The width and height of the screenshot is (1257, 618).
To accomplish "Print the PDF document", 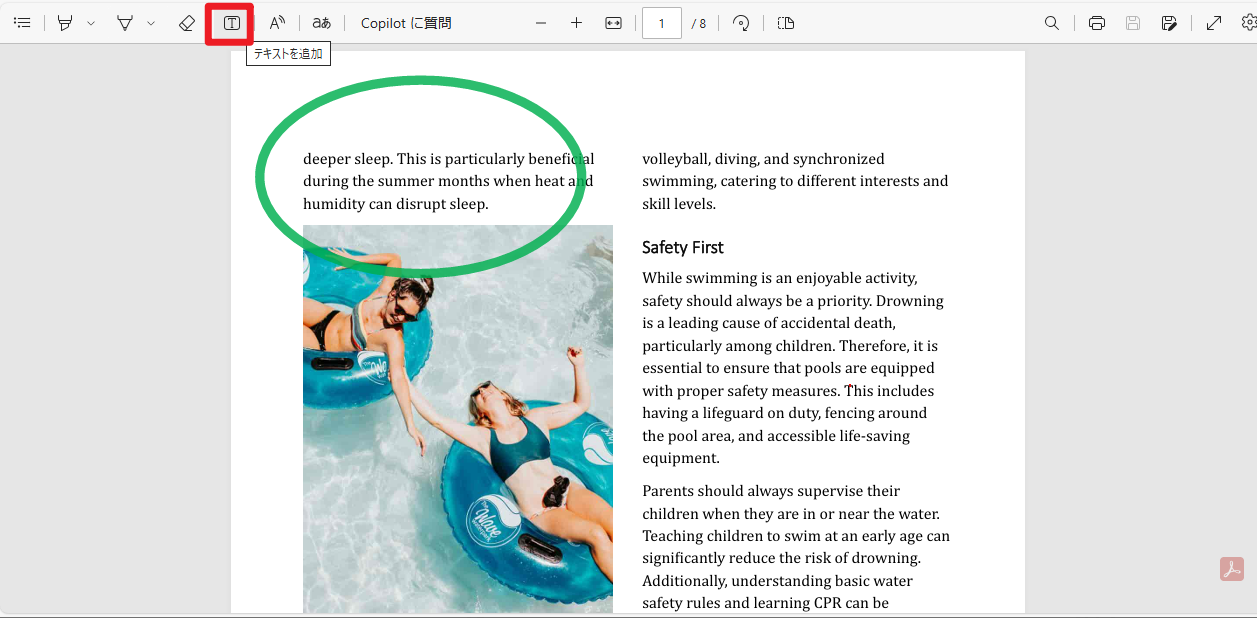I will tap(1097, 23).
